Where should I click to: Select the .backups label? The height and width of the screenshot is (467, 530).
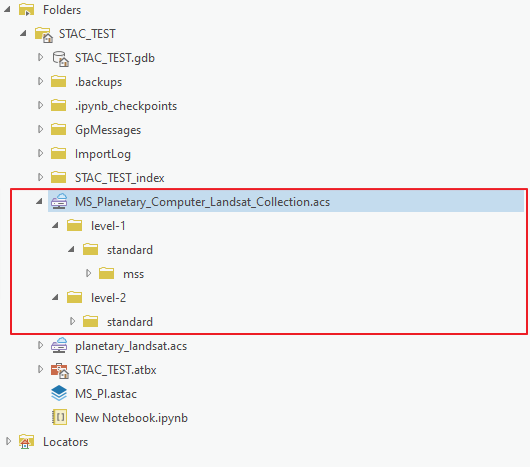(x=98, y=82)
